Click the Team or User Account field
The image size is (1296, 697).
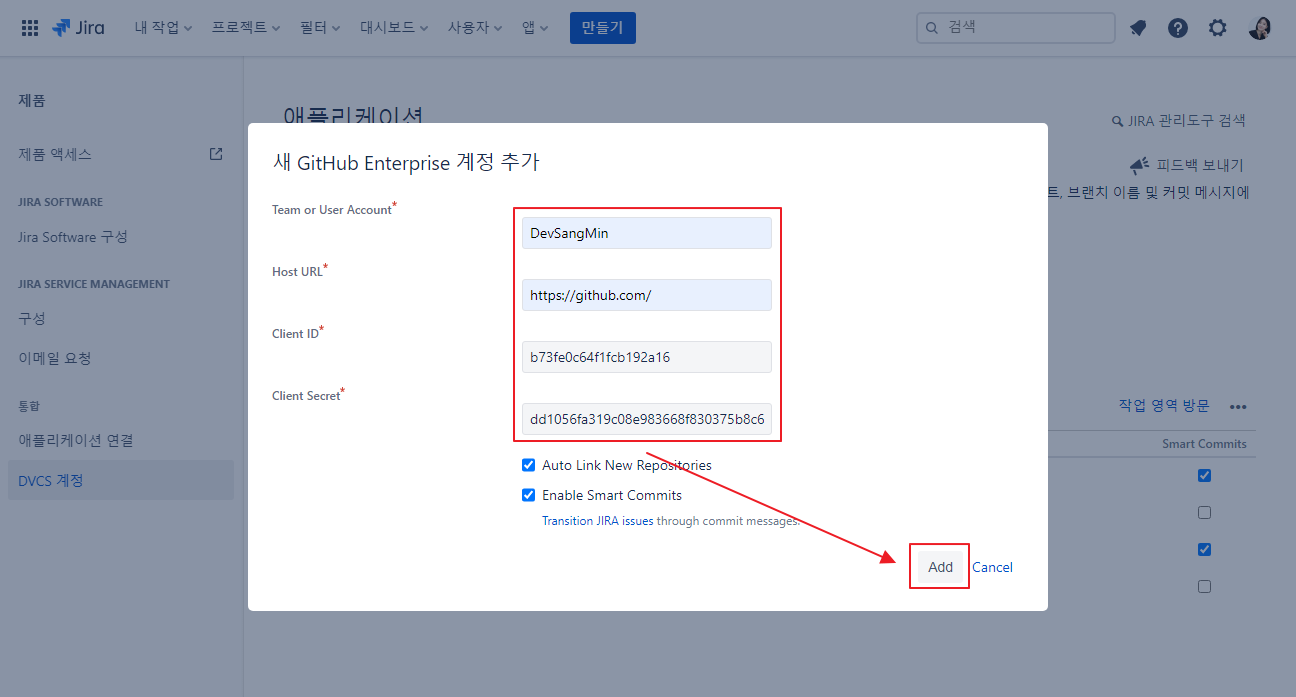[x=646, y=233]
